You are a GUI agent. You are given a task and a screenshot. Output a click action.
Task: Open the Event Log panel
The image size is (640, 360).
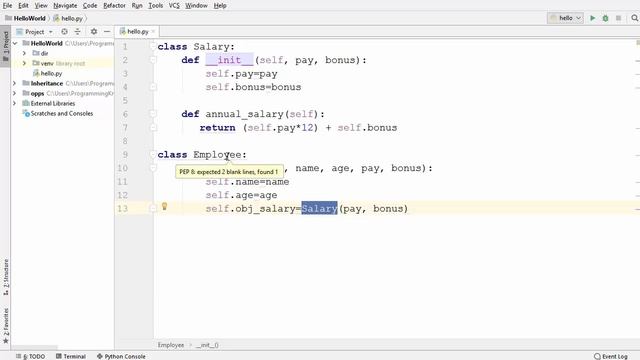tap(611, 356)
